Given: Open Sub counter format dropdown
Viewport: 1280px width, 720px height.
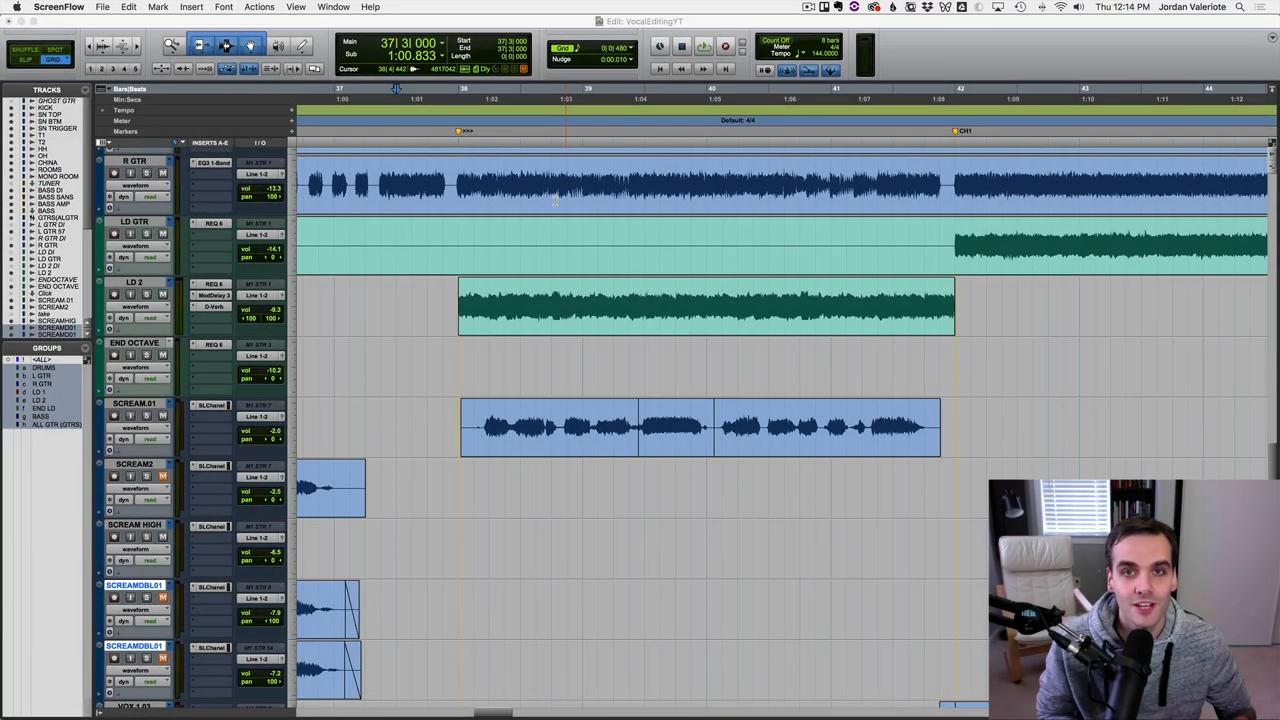Looking at the screenshot, I should coord(443,56).
